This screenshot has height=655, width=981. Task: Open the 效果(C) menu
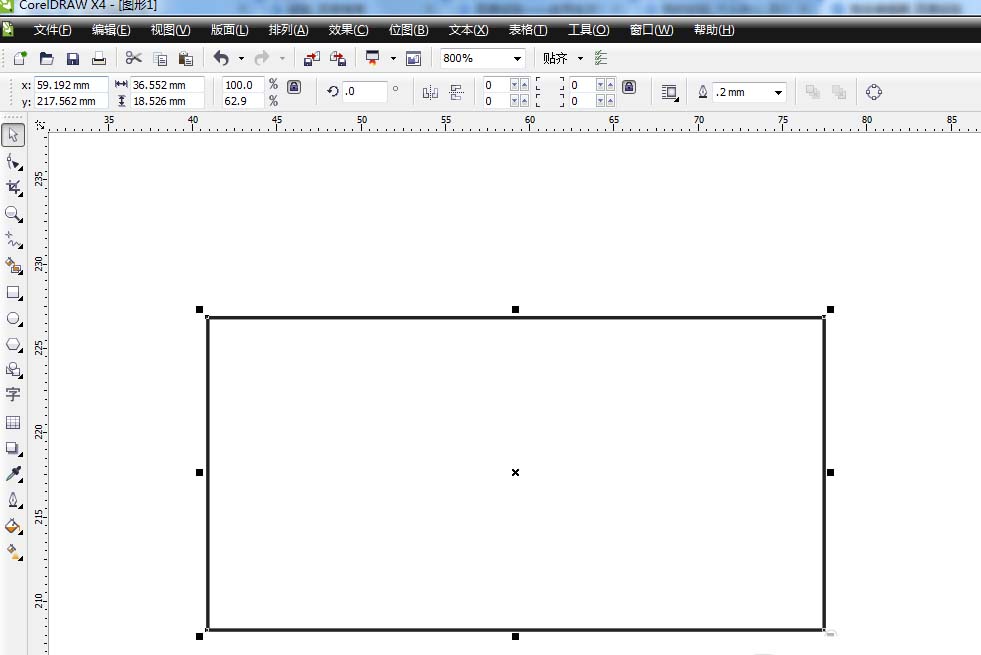pyautogui.click(x=348, y=30)
